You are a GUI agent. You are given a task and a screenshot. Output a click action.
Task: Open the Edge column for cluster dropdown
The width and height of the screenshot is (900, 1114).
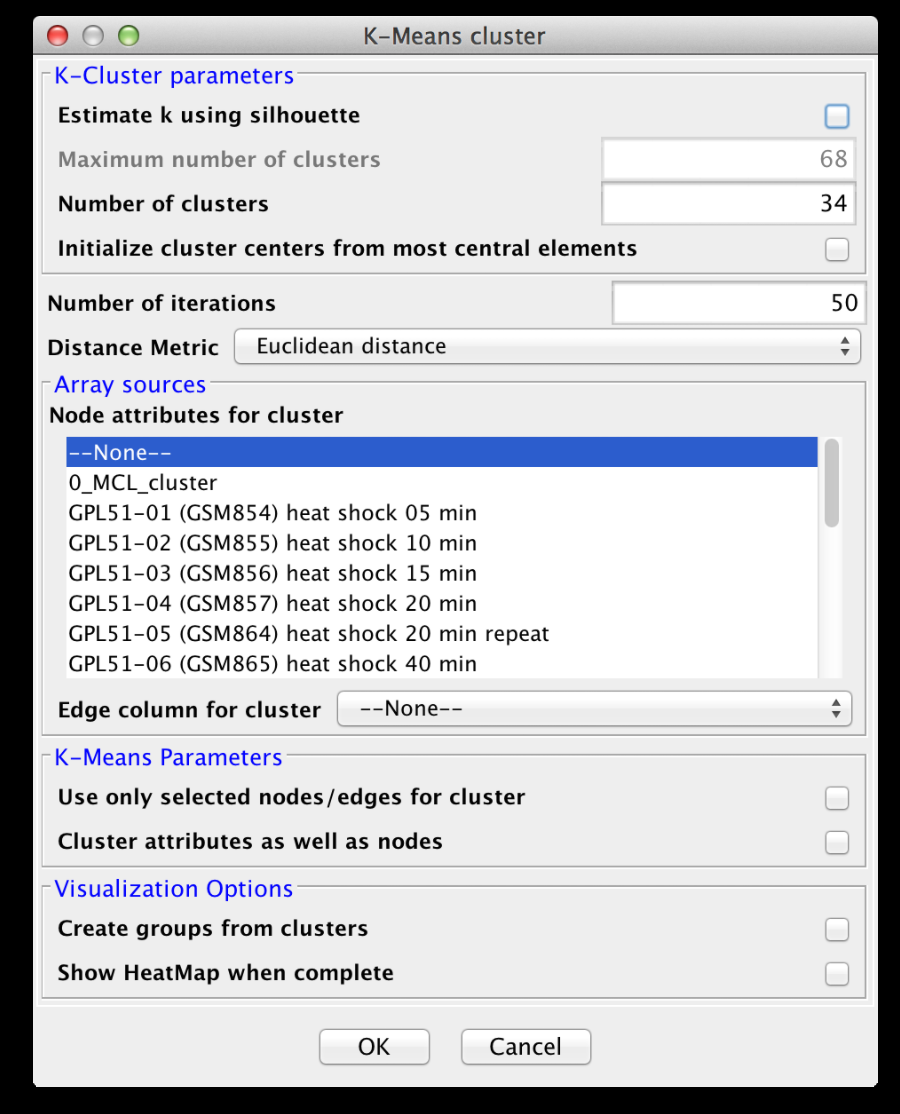point(594,709)
